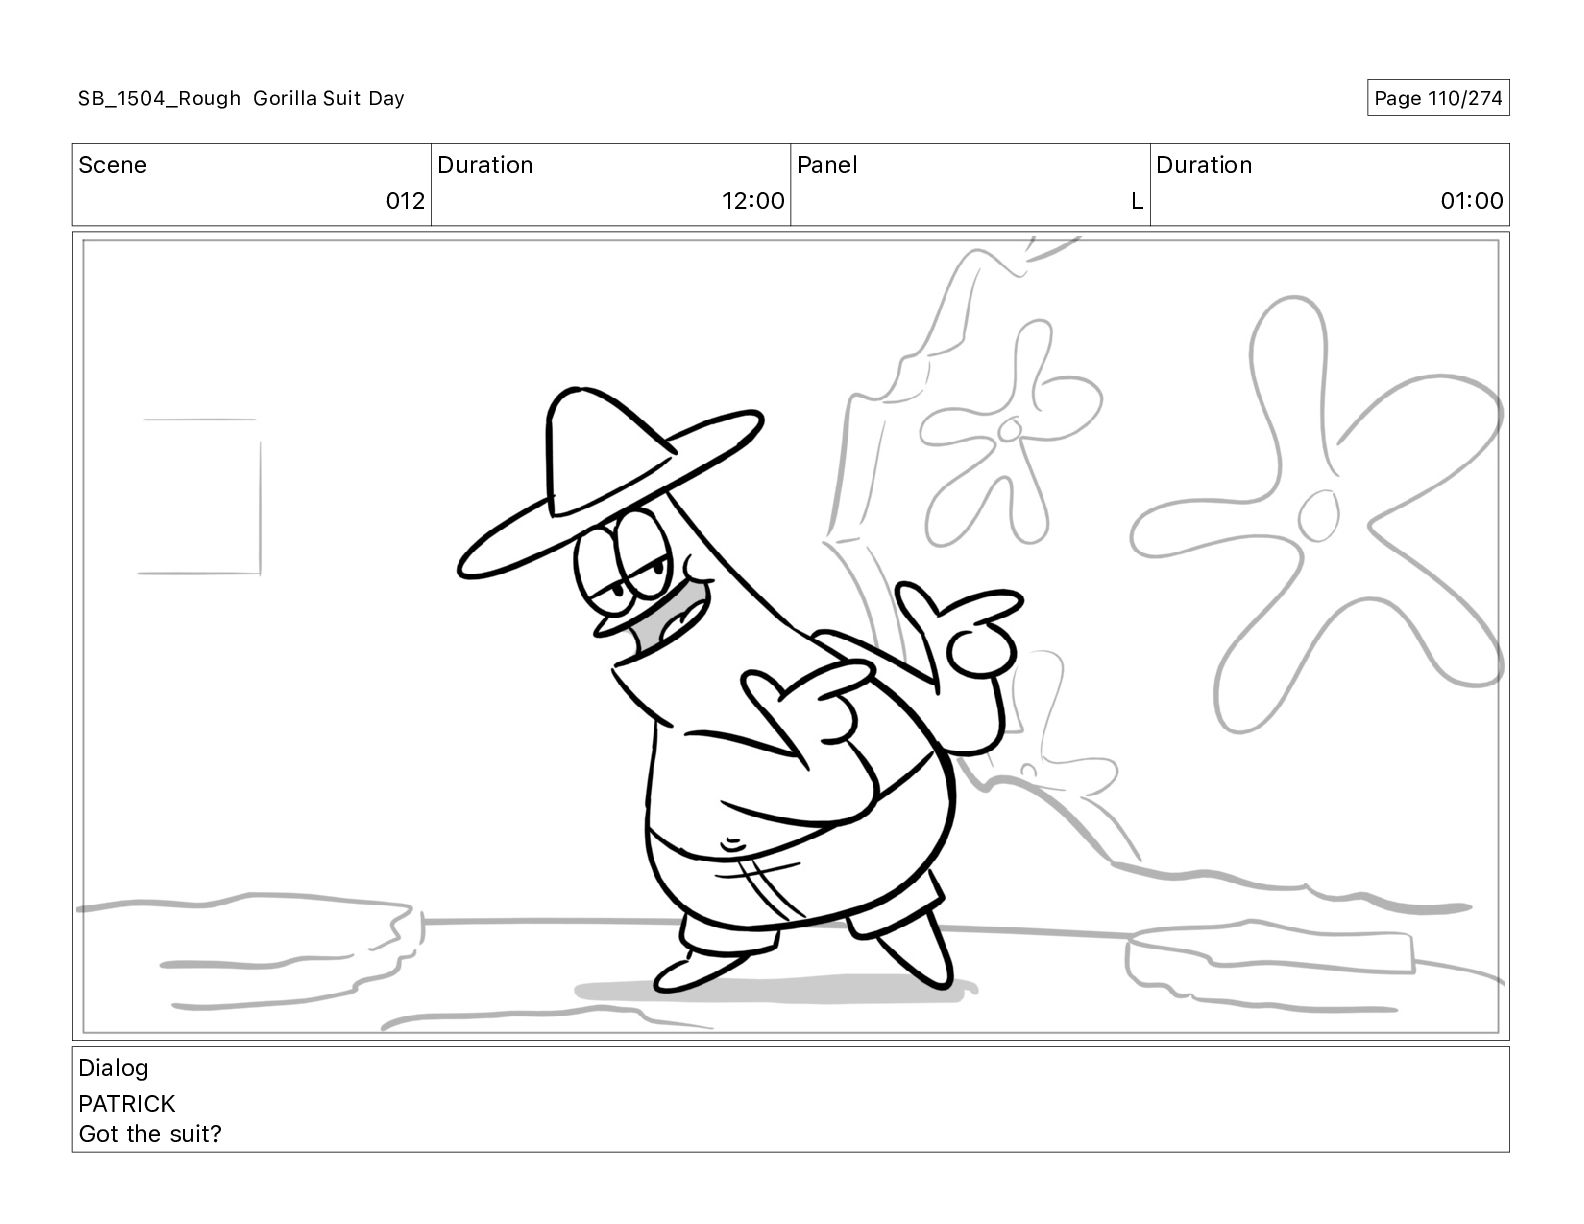Screen dimensions: 1584x1224
Task: Click the 'Scene' header label
Action: coord(112,165)
